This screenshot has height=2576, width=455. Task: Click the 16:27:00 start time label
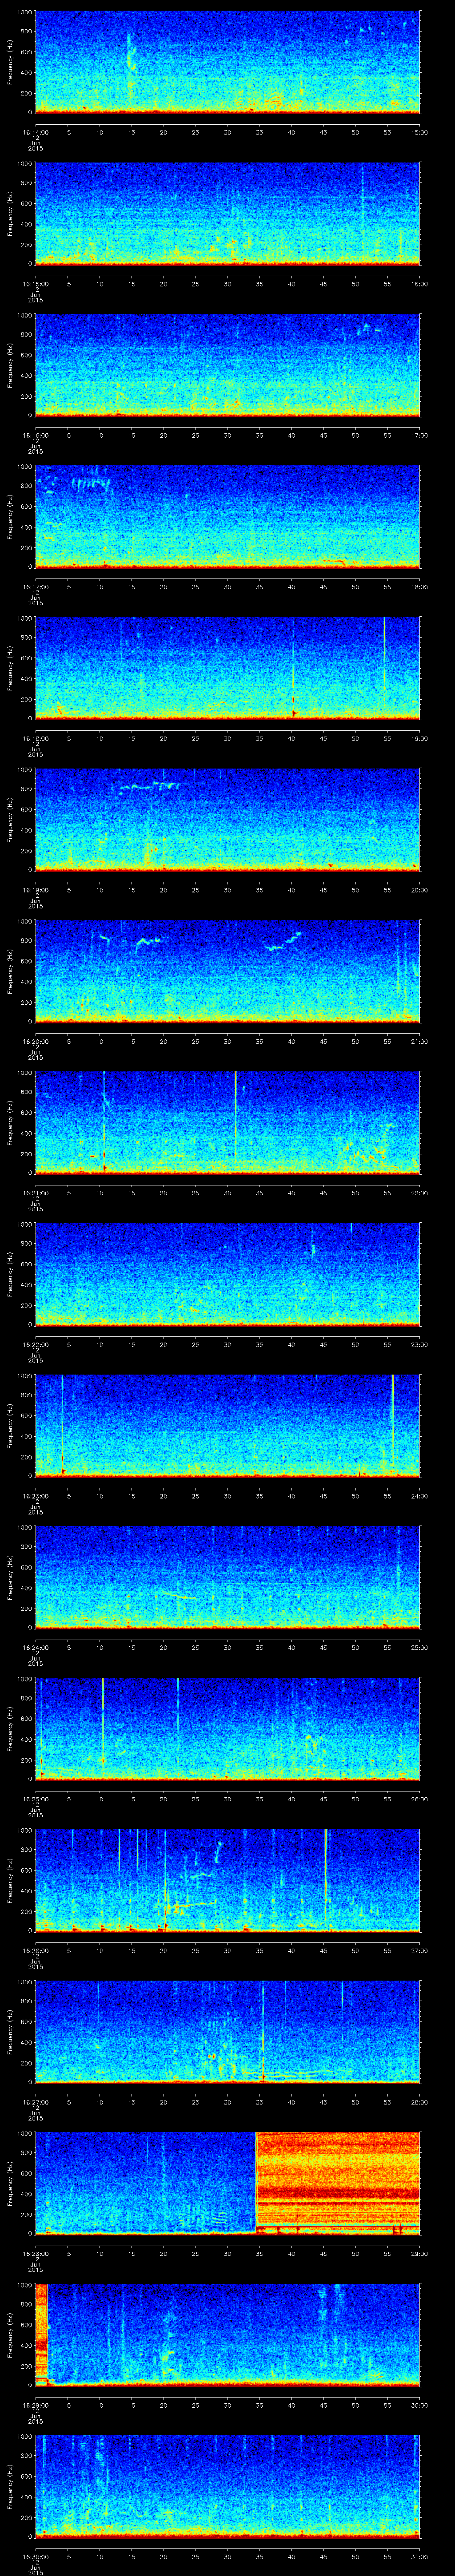[35, 2102]
